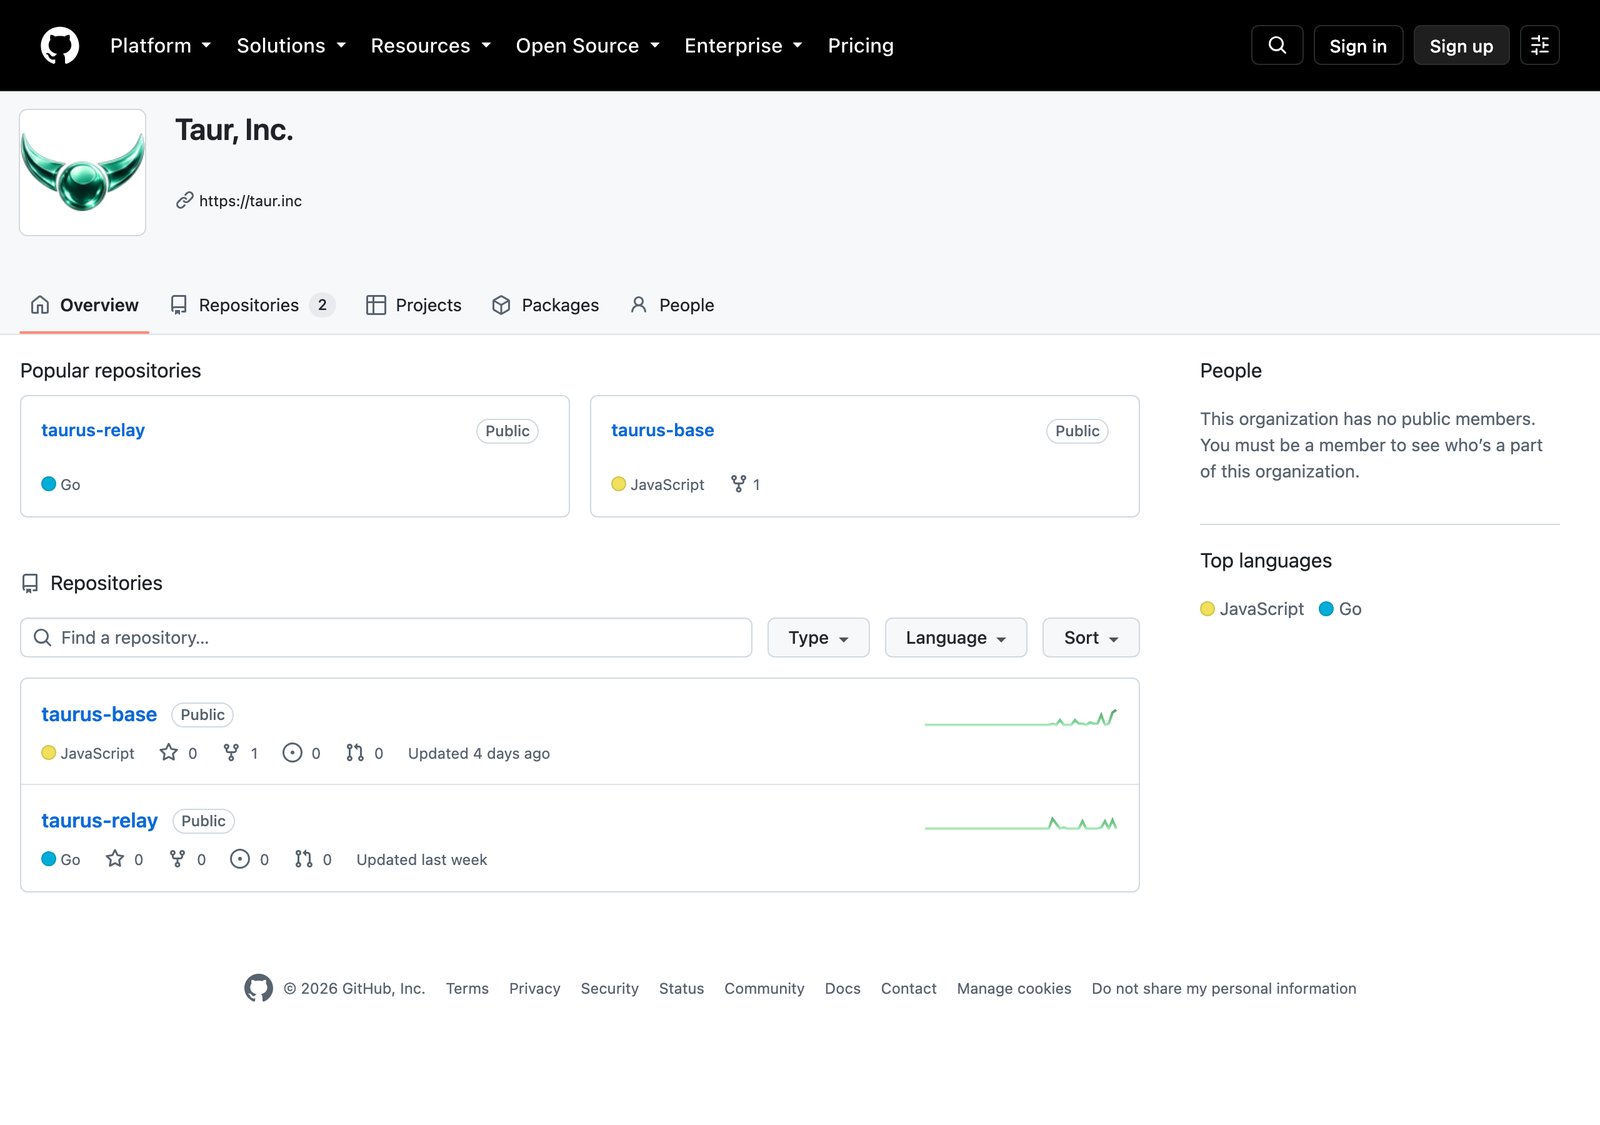Open footer Status link
The image size is (1600, 1125).
point(681,988)
